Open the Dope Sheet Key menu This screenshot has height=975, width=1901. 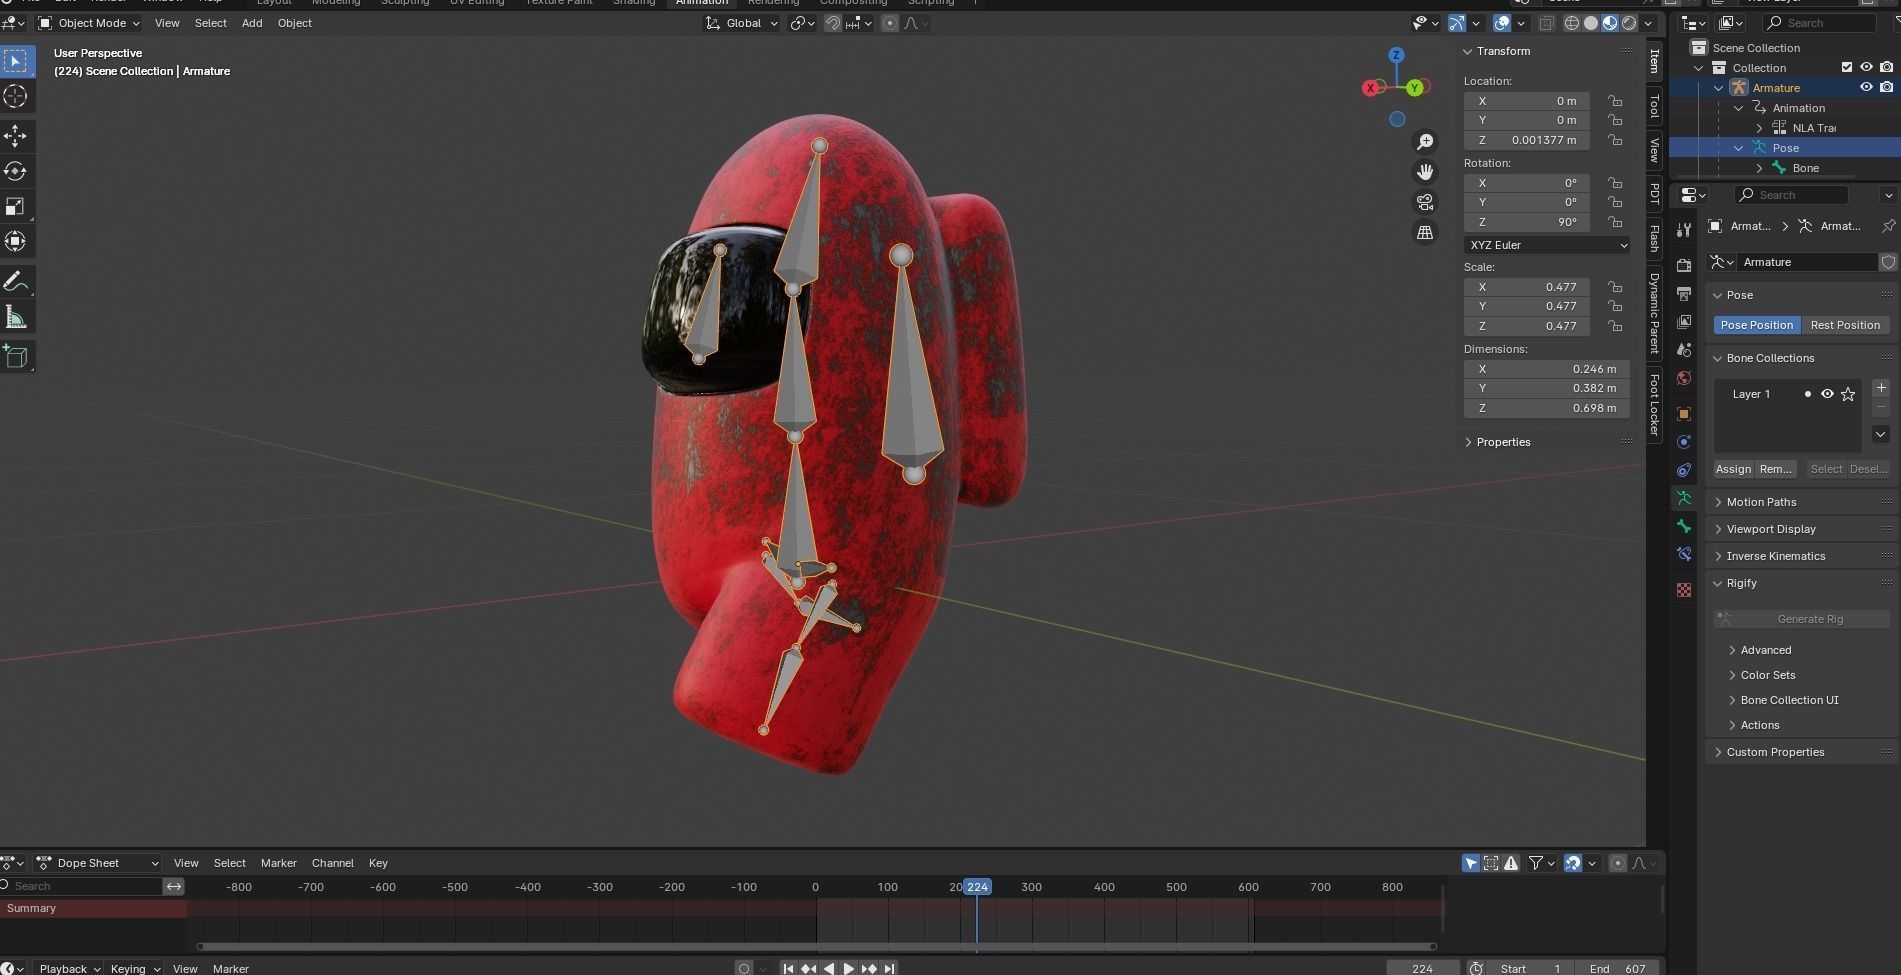378,863
